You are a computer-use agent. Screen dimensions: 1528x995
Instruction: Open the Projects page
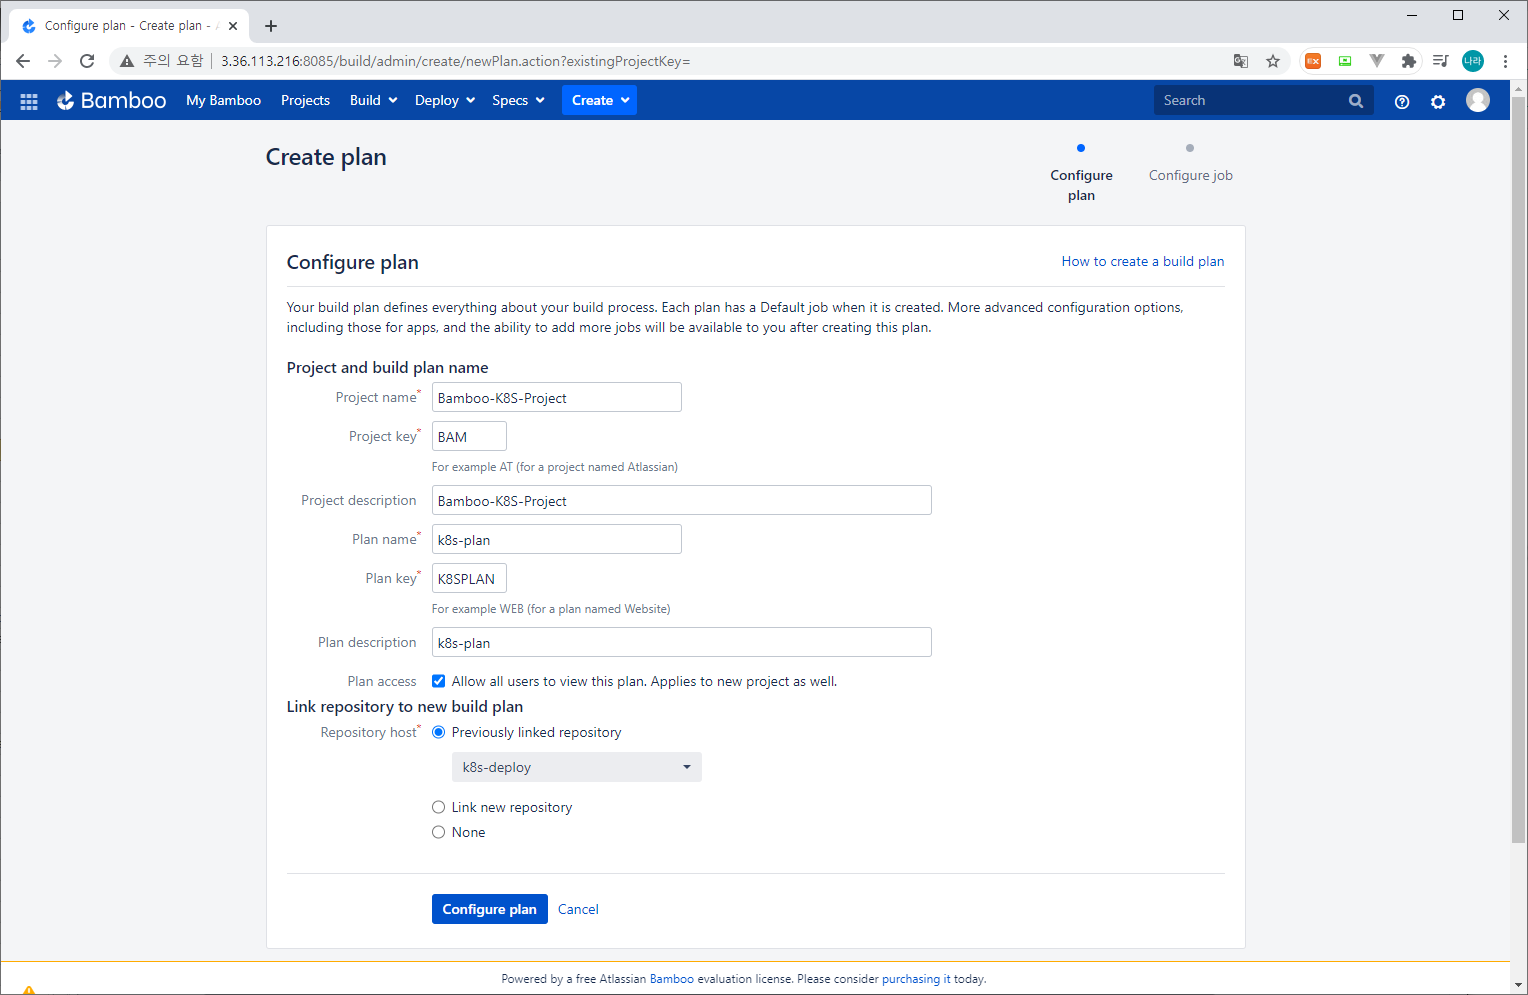(305, 100)
